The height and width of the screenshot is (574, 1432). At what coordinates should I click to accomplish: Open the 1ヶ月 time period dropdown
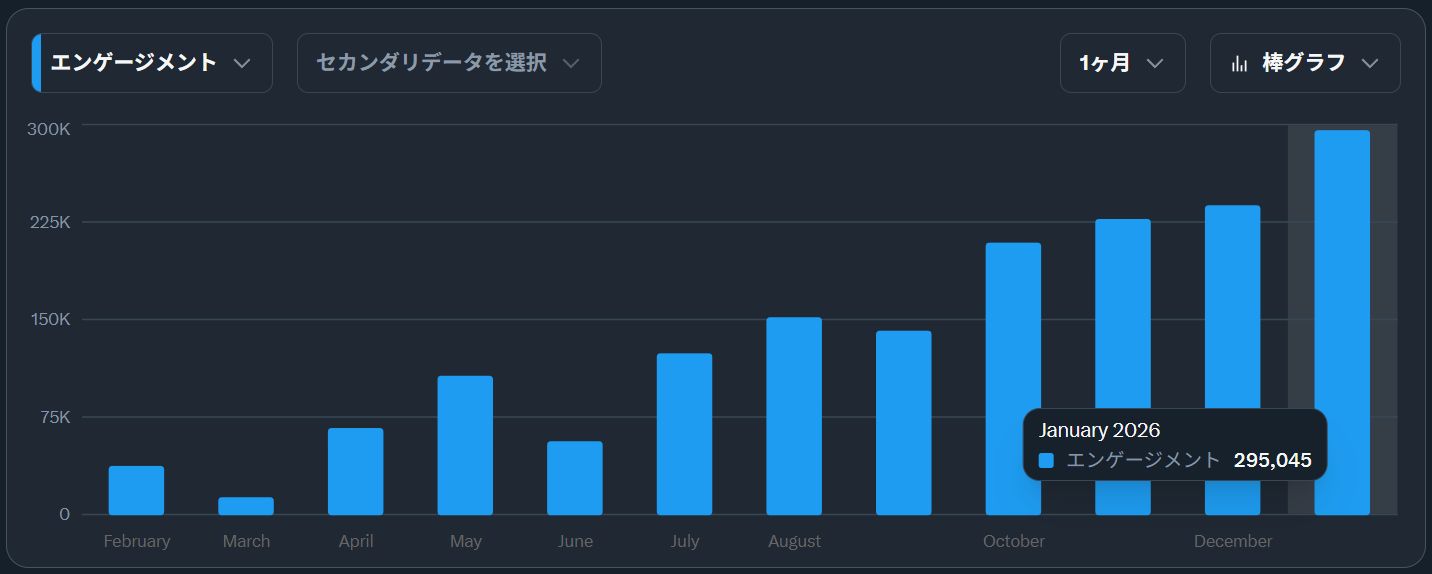pos(1122,63)
